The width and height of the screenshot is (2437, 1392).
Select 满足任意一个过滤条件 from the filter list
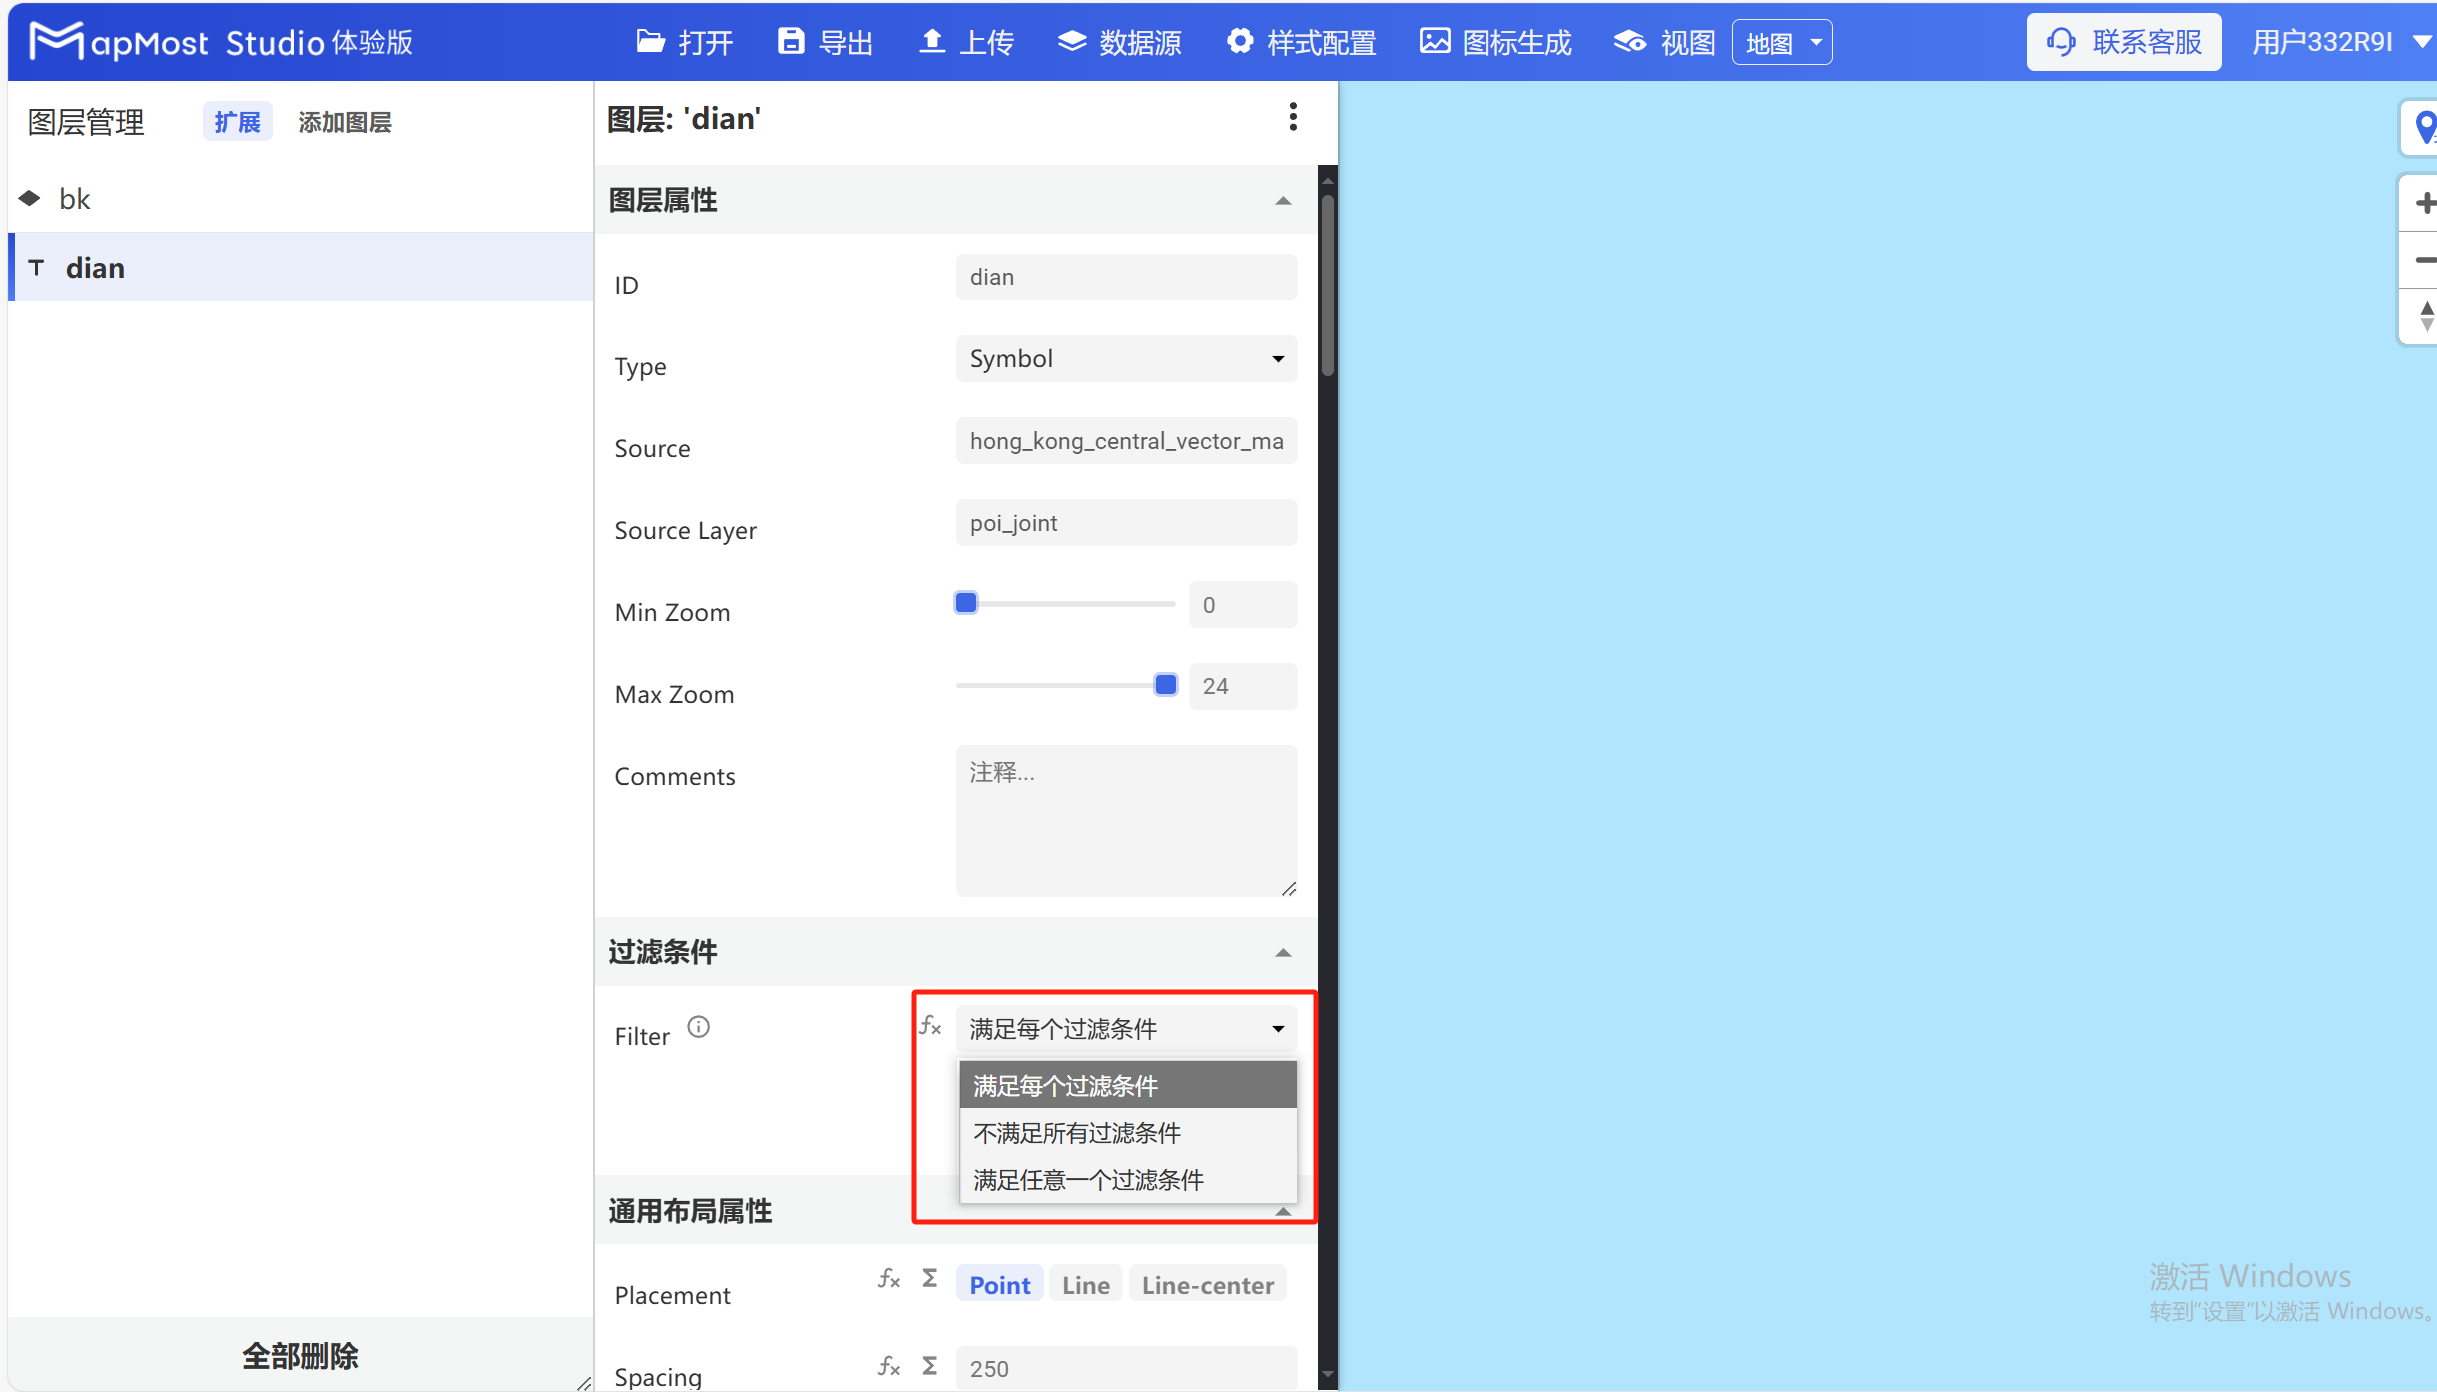(x=1088, y=1180)
